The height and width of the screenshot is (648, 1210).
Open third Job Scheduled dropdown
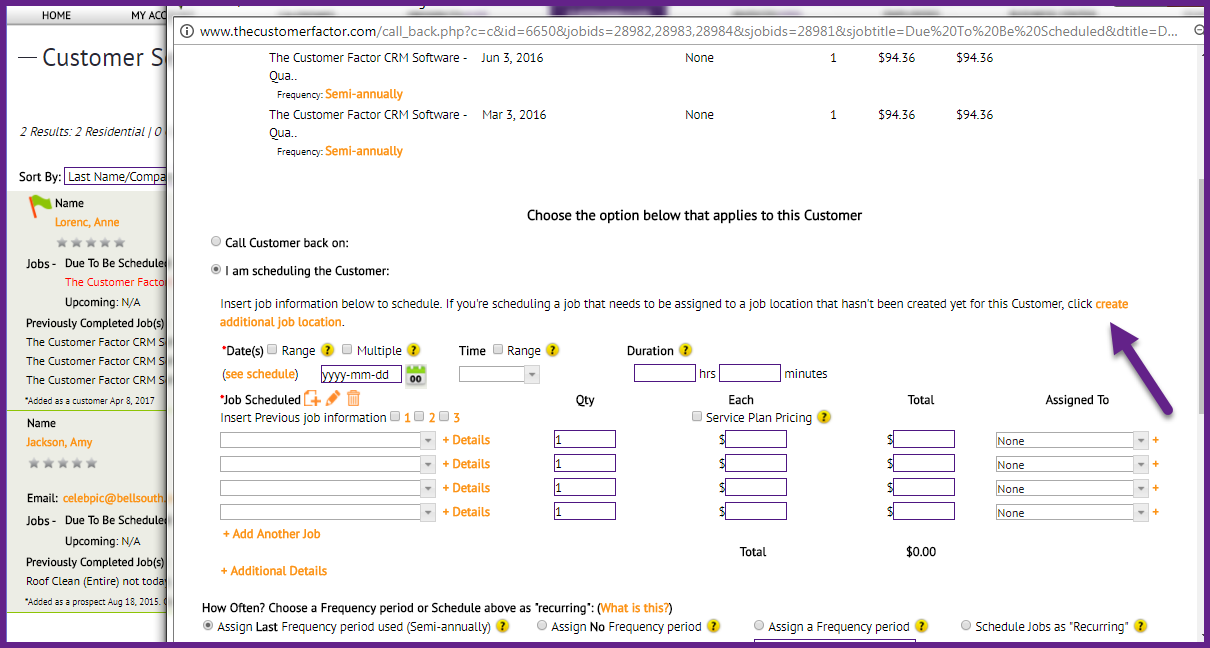point(328,488)
